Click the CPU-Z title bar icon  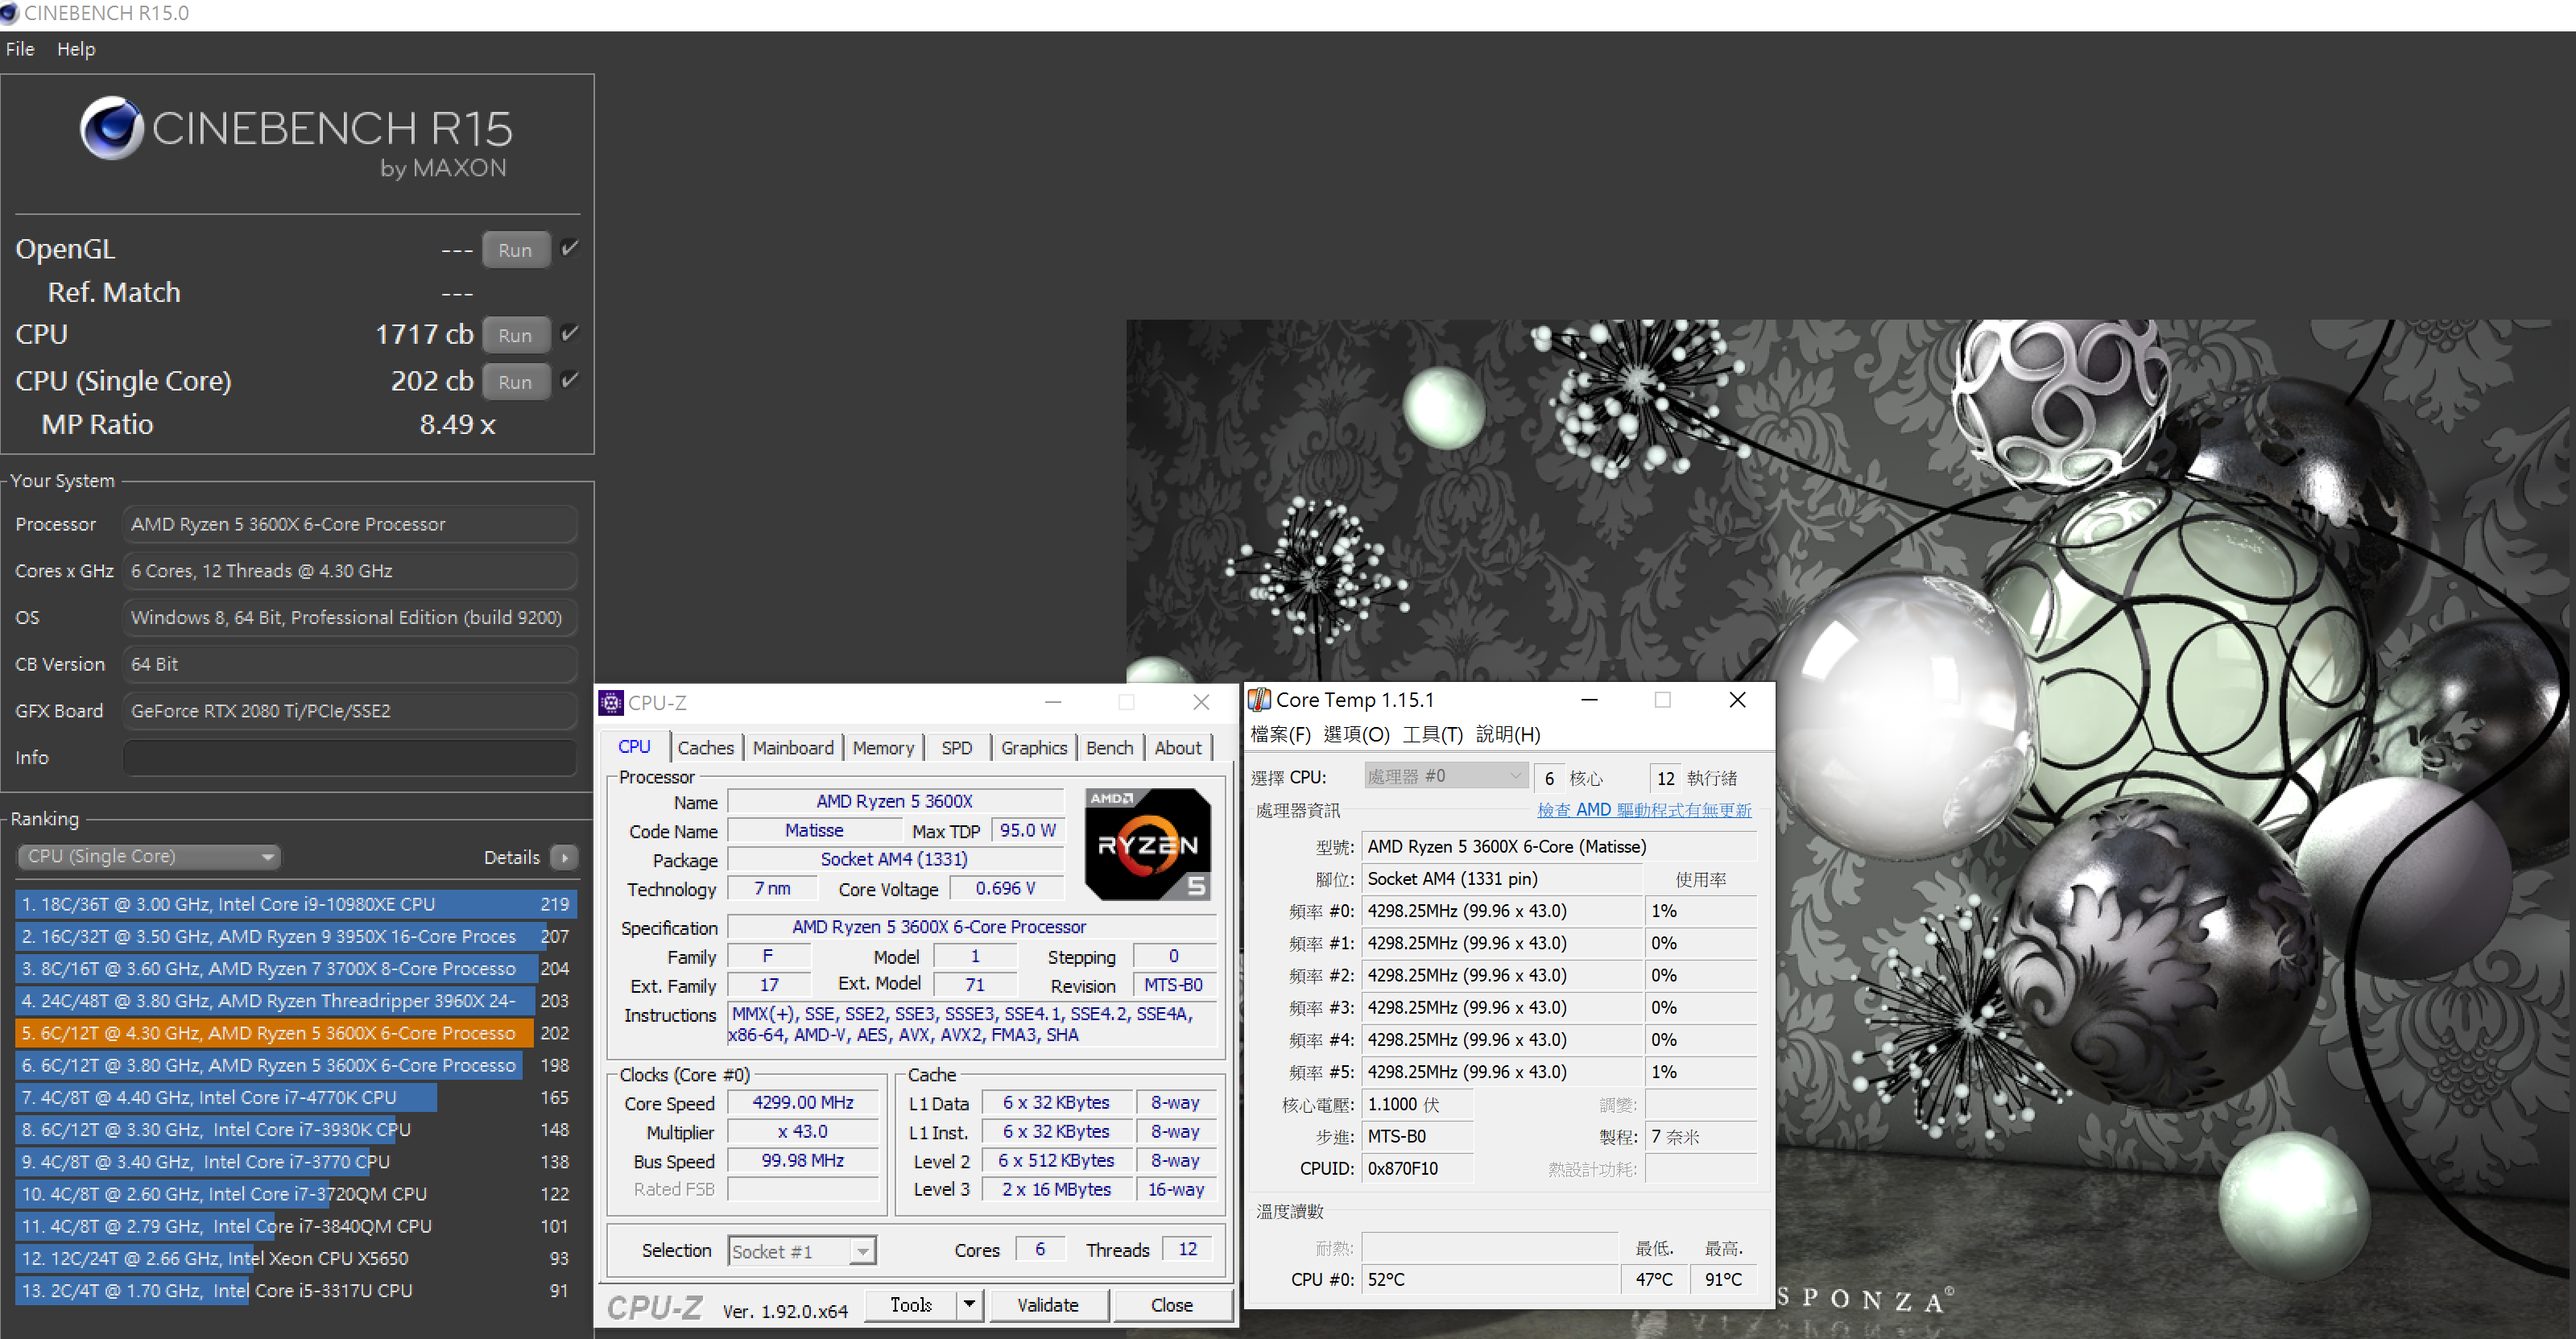pyautogui.click(x=611, y=702)
